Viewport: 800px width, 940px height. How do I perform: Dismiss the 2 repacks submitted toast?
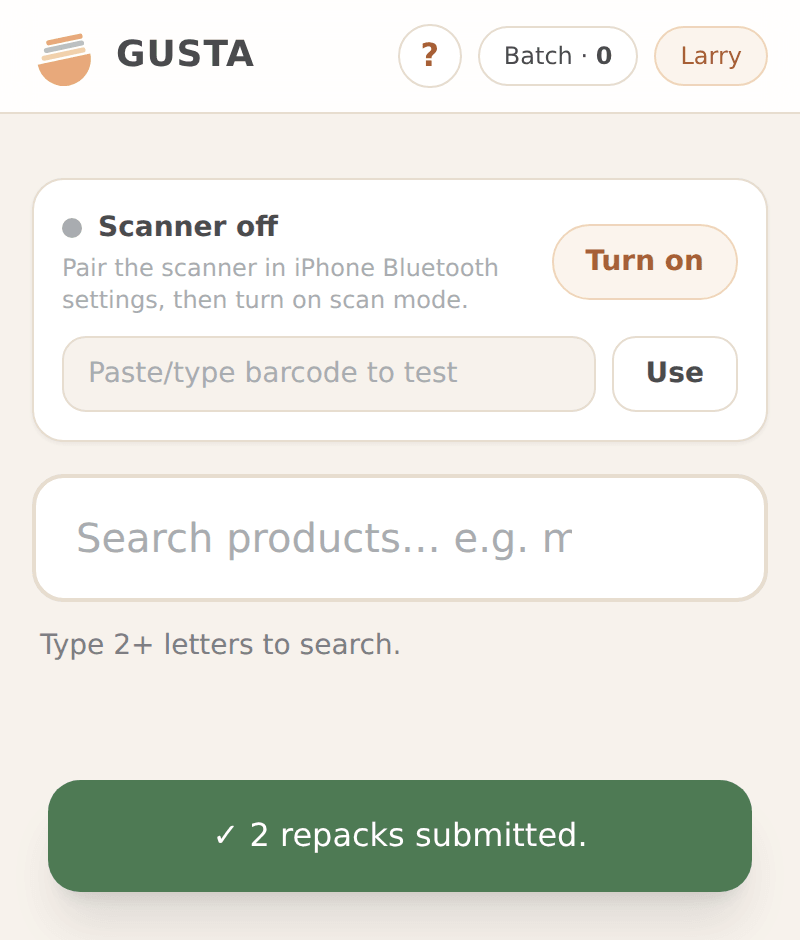click(400, 835)
